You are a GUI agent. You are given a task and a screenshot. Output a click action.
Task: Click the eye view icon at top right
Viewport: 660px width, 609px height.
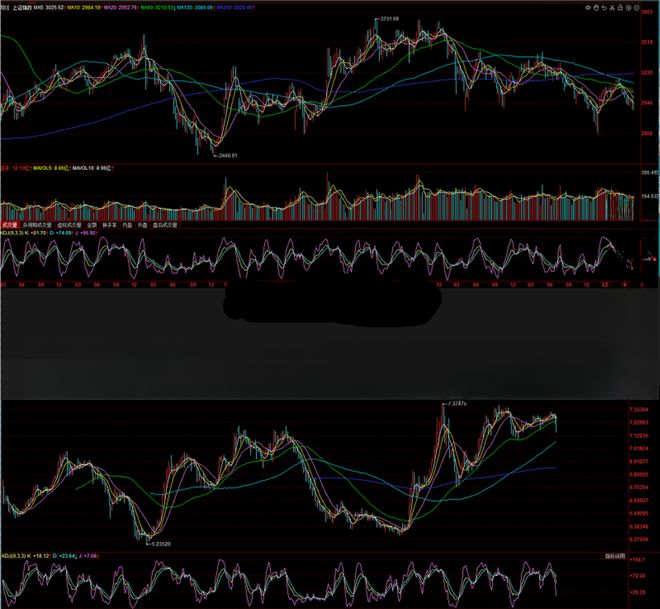coord(588,8)
